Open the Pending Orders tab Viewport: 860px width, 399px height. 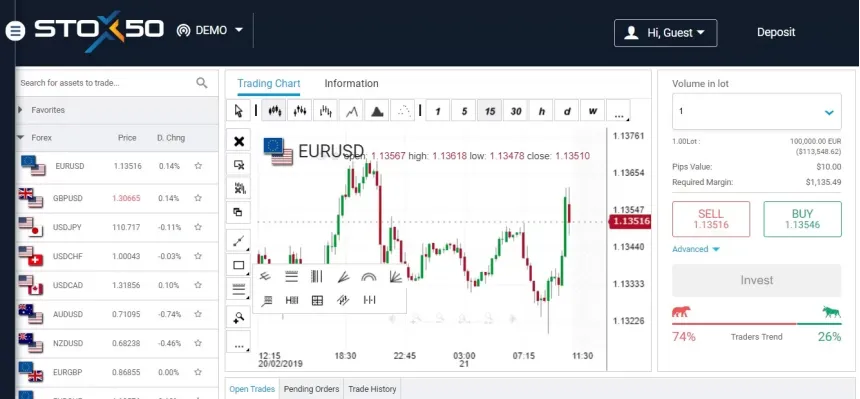[x=311, y=389]
